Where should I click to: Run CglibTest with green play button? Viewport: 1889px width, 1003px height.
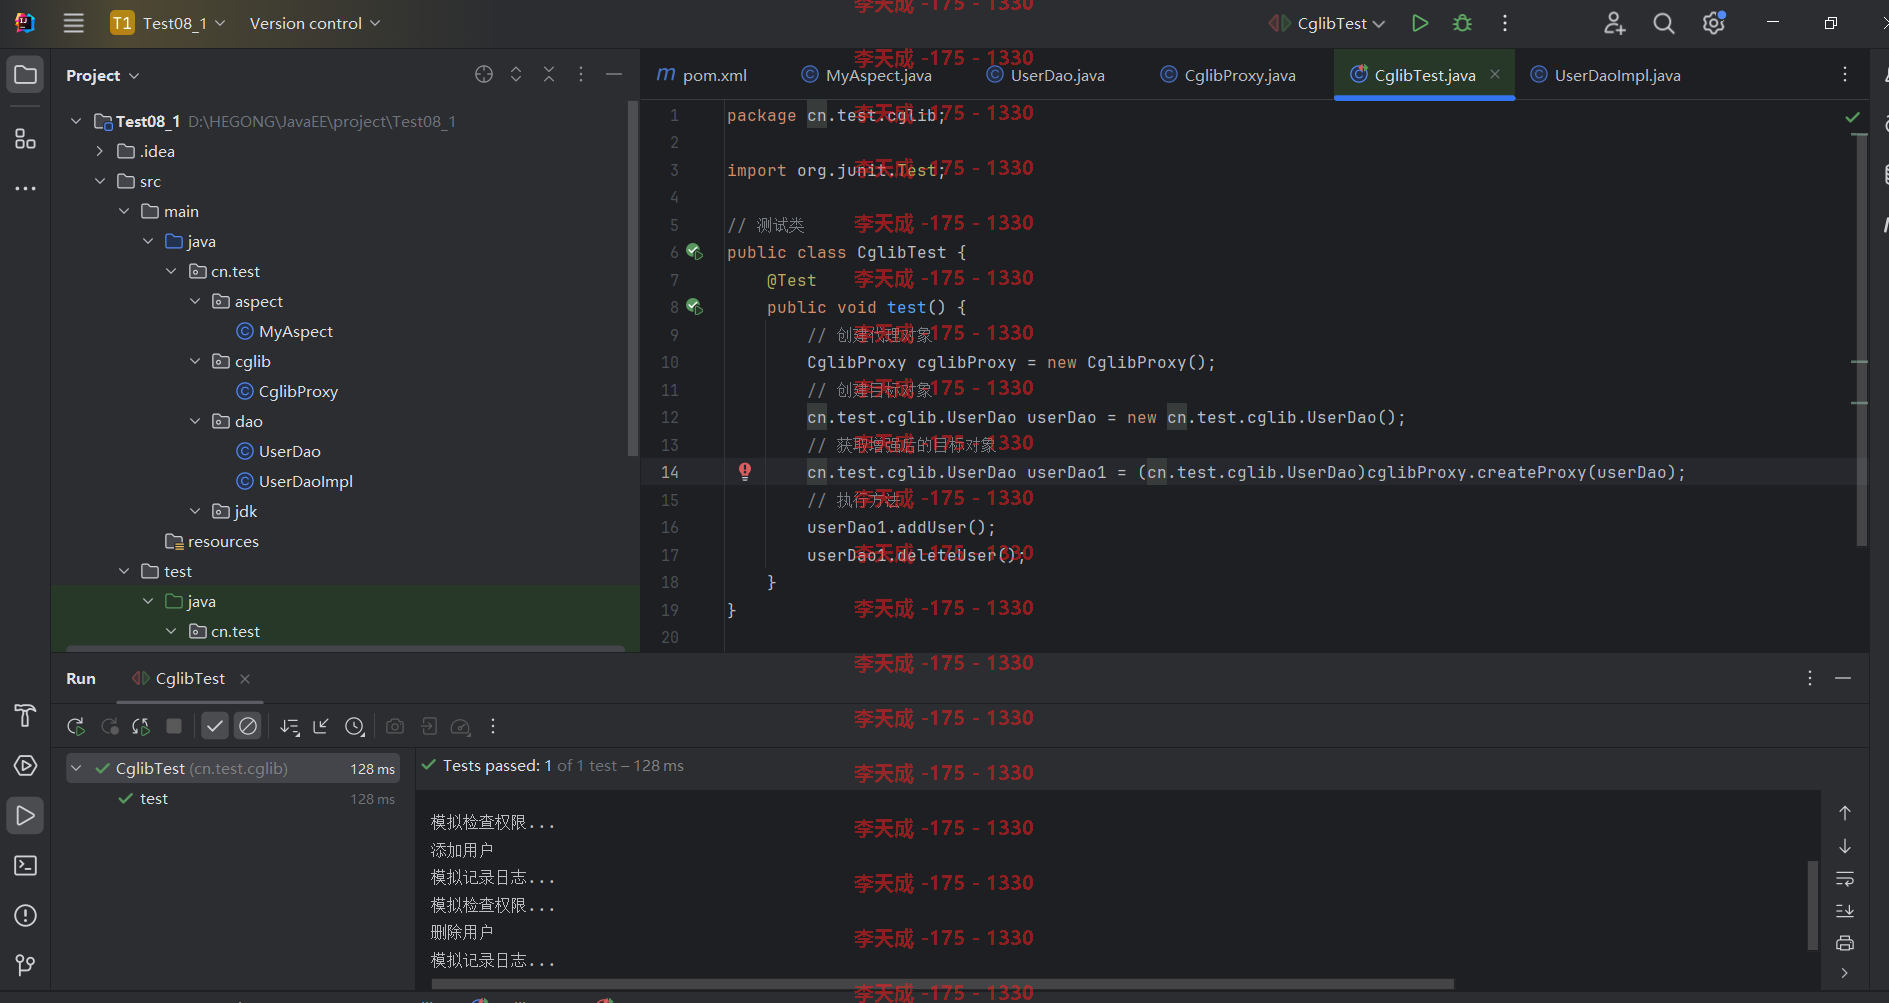click(x=1419, y=23)
